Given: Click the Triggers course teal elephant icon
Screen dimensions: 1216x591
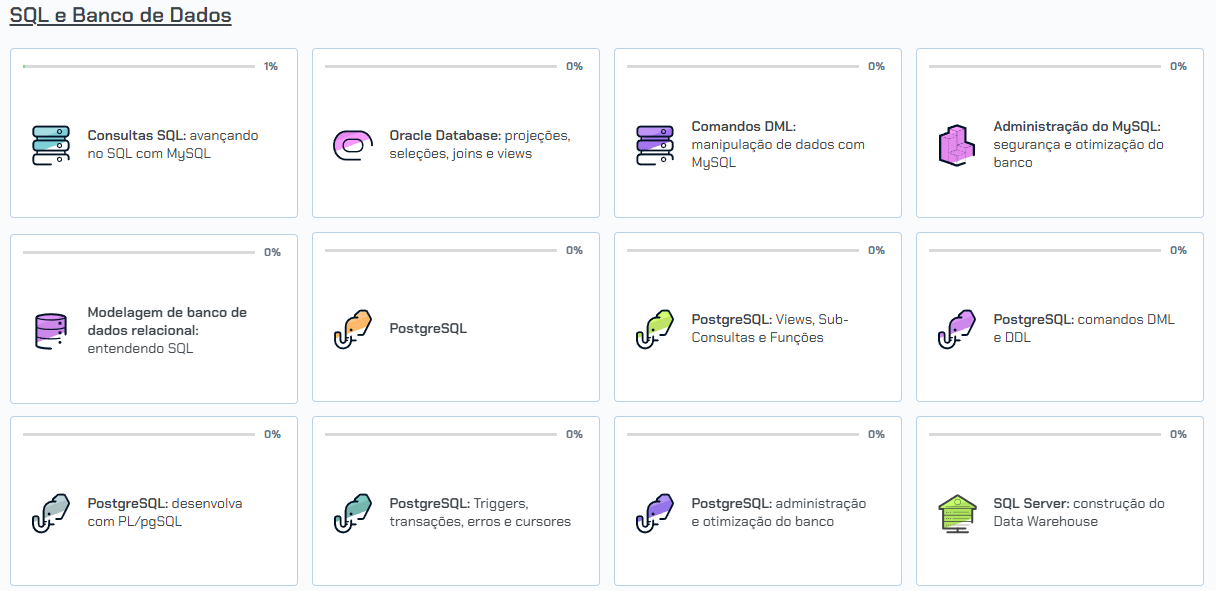Looking at the screenshot, I should pyautogui.click(x=352, y=513).
